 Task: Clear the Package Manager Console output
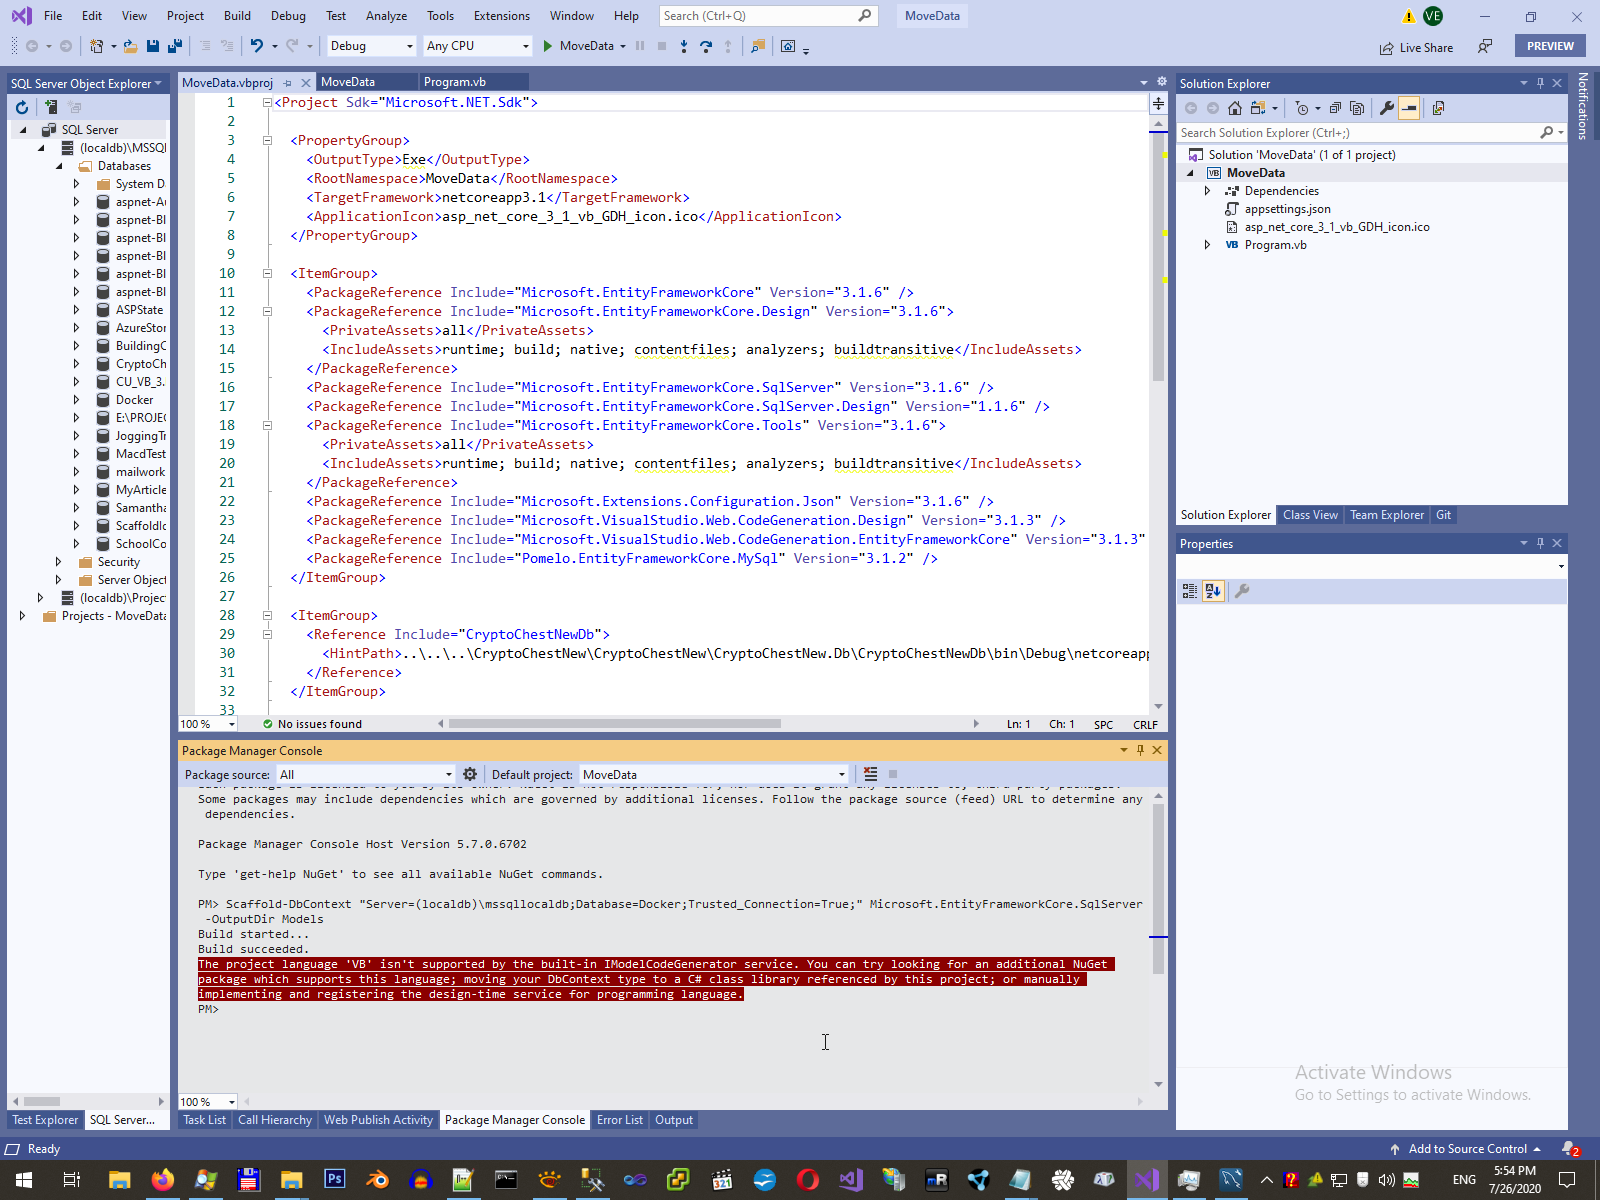click(871, 774)
